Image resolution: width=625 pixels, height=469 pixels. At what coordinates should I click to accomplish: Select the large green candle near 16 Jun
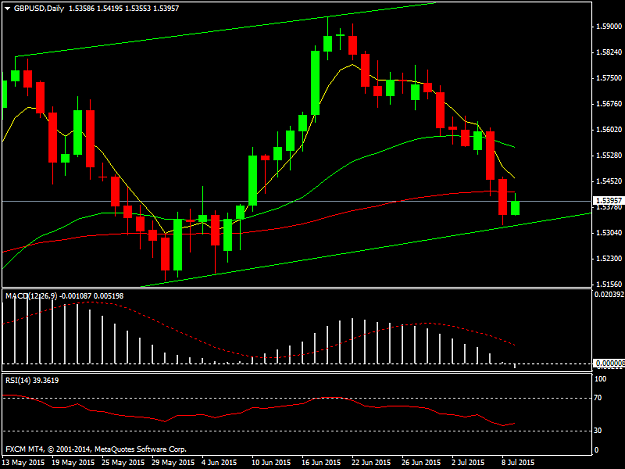tap(315, 83)
